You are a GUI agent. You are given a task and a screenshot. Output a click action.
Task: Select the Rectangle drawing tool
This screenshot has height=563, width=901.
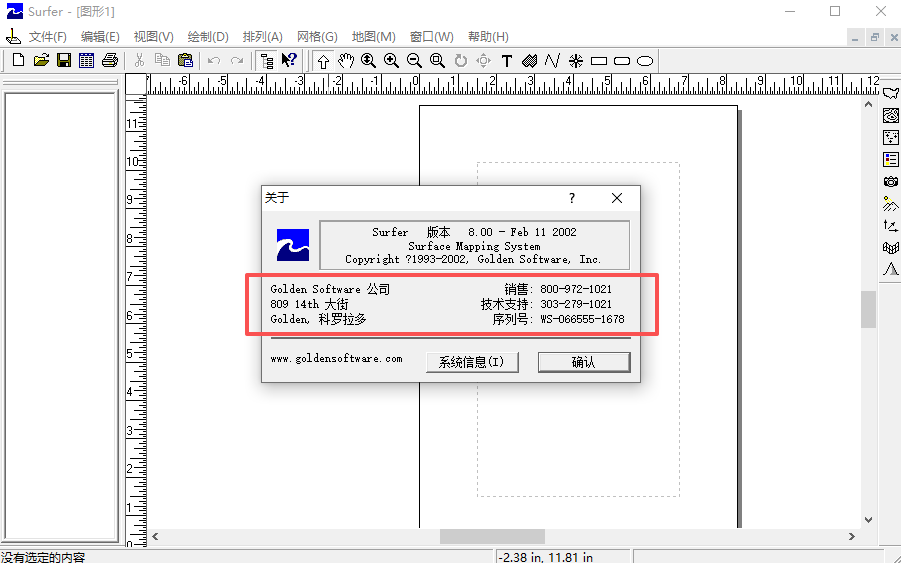(599, 61)
